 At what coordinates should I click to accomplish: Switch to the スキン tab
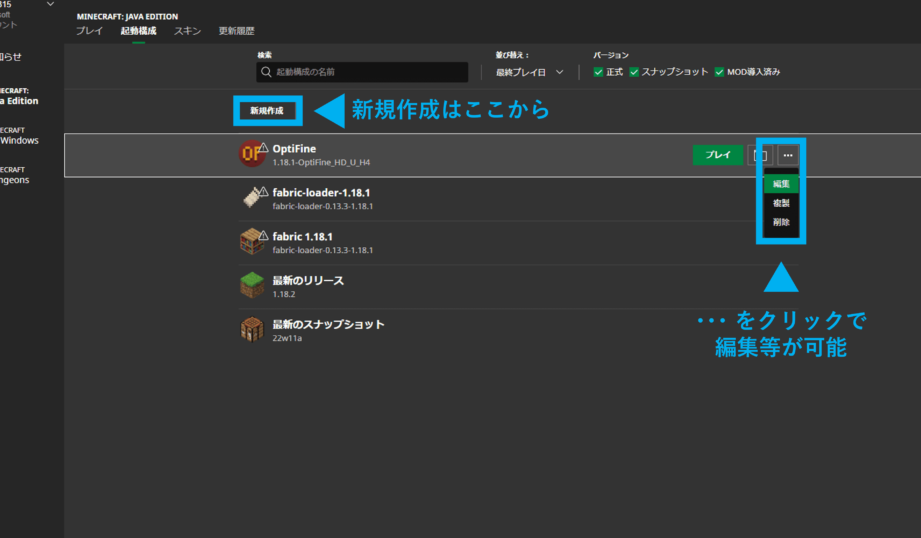click(x=187, y=31)
